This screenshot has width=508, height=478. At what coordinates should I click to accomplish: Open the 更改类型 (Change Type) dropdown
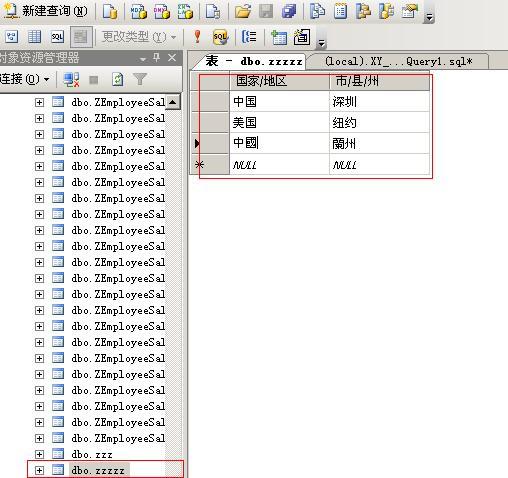click(138, 37)
